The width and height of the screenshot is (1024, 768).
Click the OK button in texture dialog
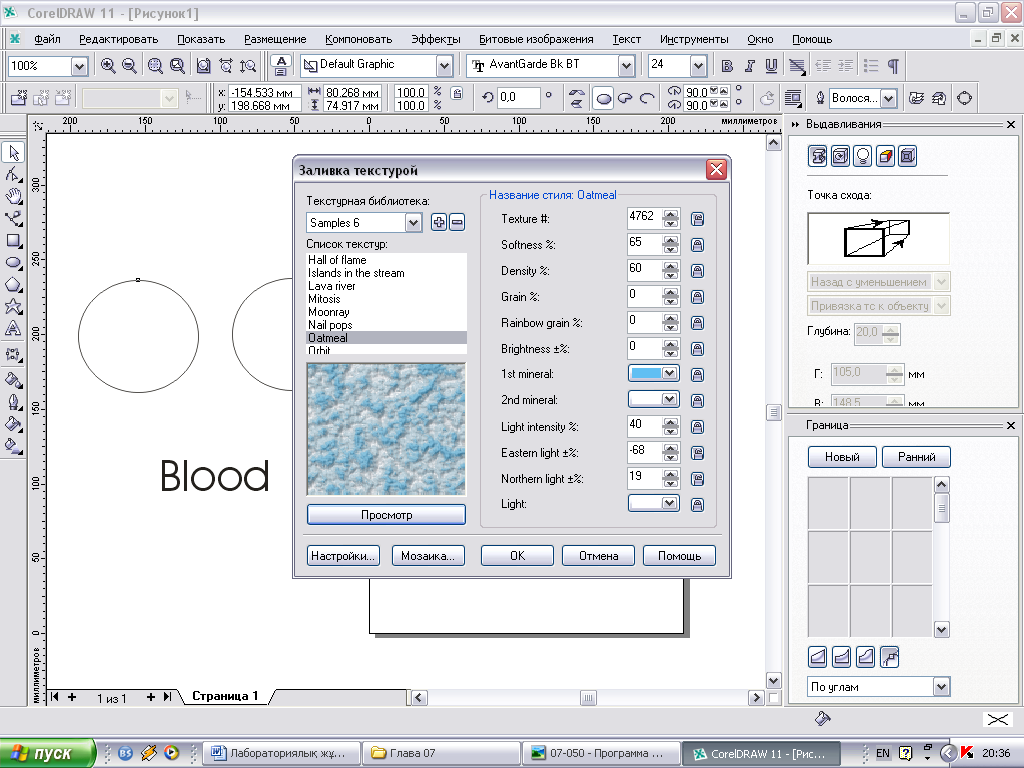(x=517, y=556)
